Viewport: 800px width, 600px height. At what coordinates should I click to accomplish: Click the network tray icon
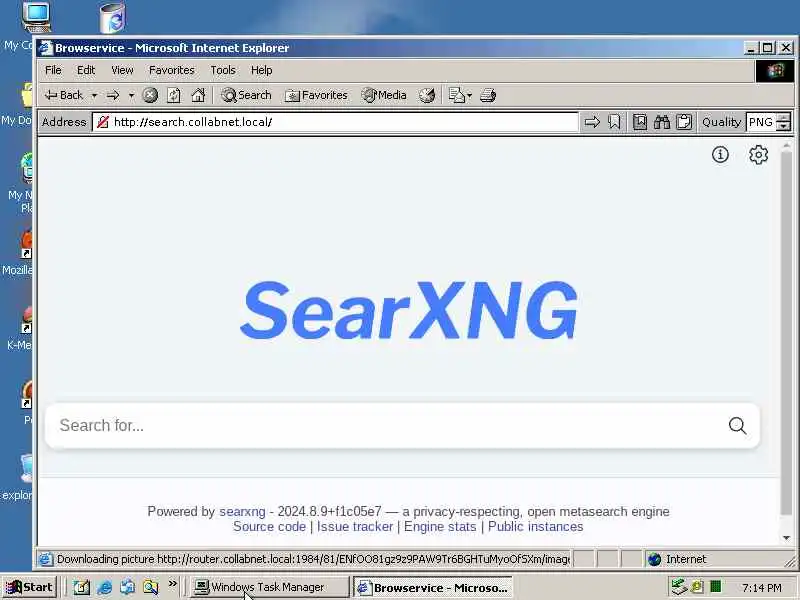(x=679, y=587)
